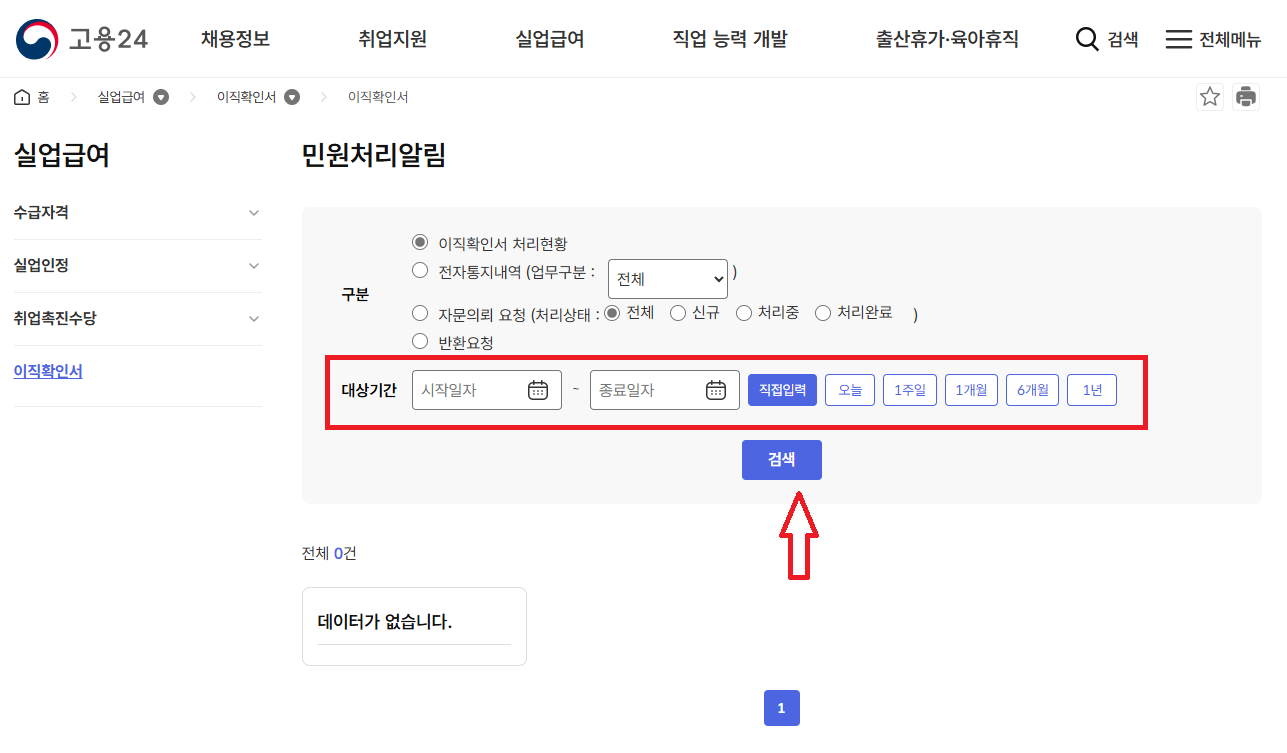Open the calendar for 종료일자
1287x753 pixels.
coord(716,389)
